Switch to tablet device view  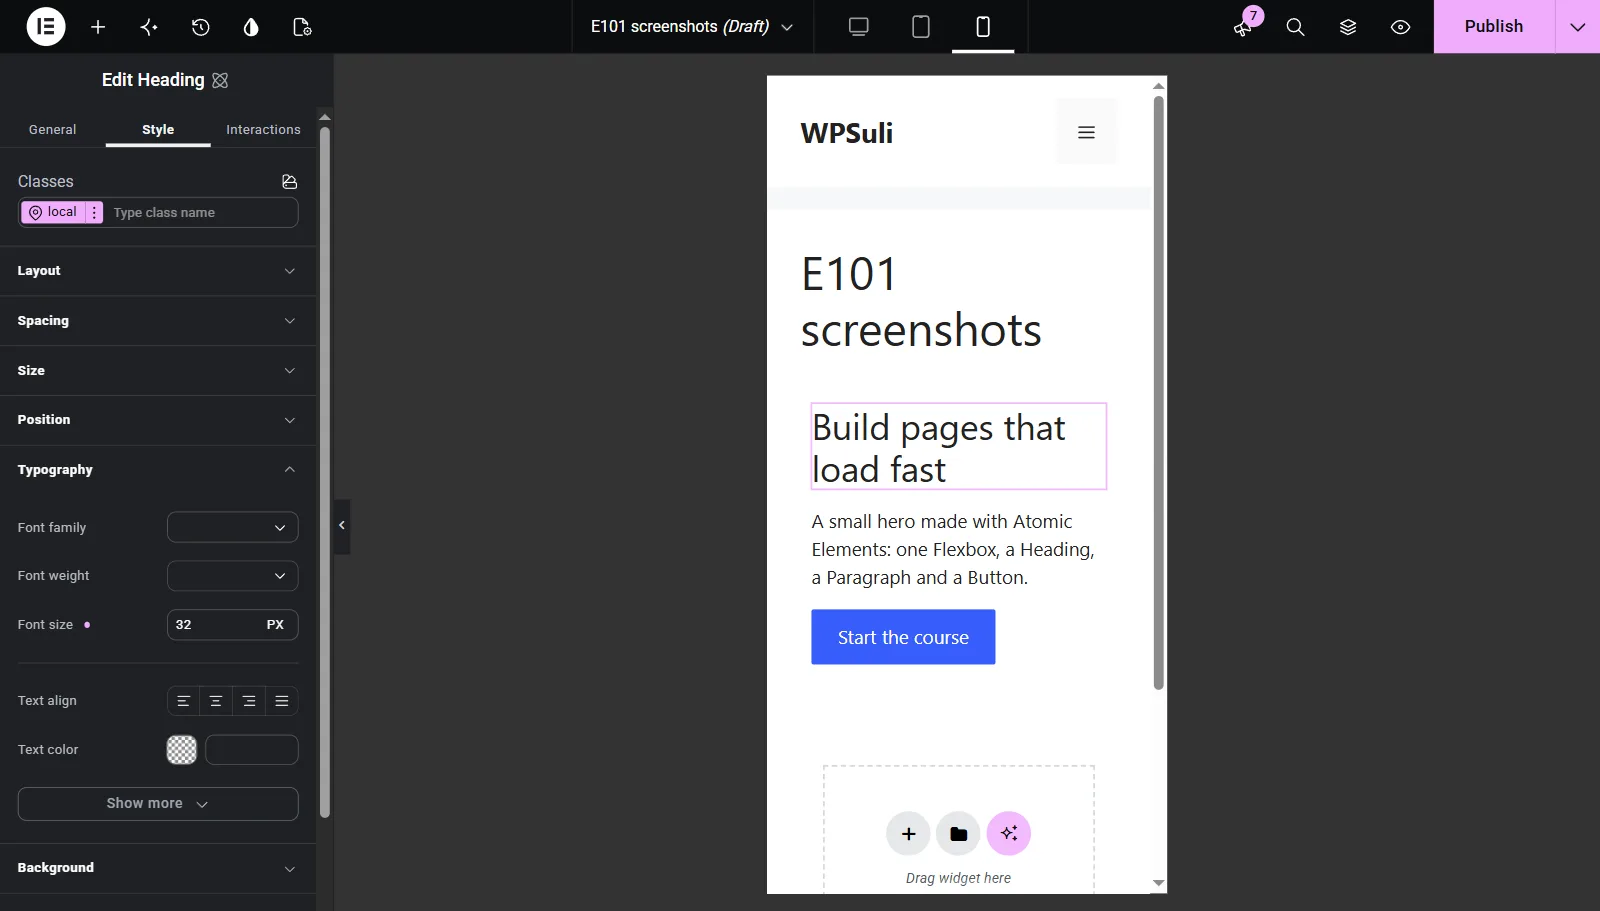click(921, 27)
